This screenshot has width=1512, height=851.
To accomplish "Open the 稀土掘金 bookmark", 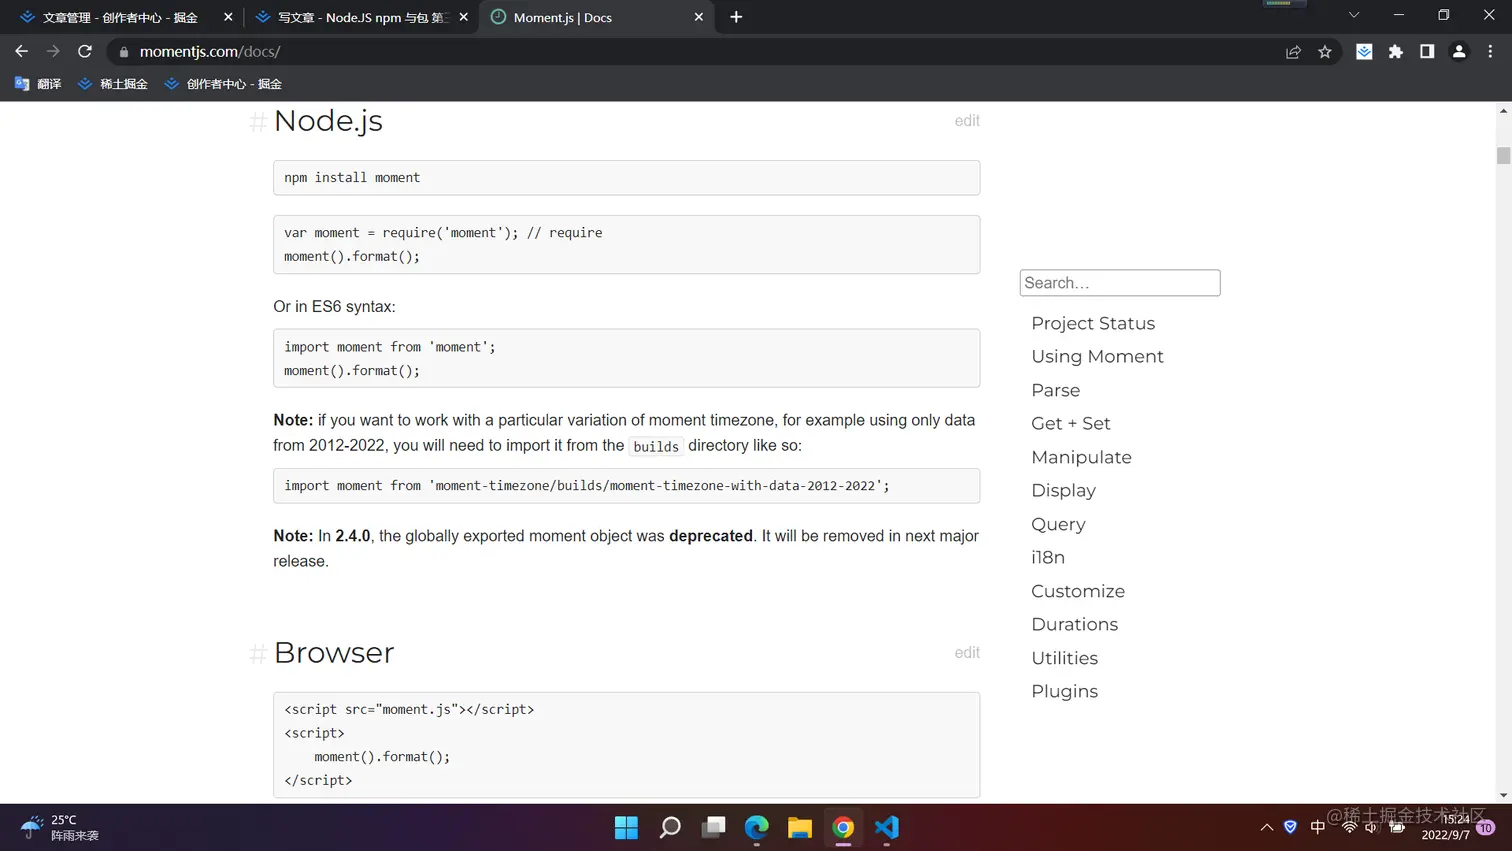I will pyautogui.click(x=113, y=84).
